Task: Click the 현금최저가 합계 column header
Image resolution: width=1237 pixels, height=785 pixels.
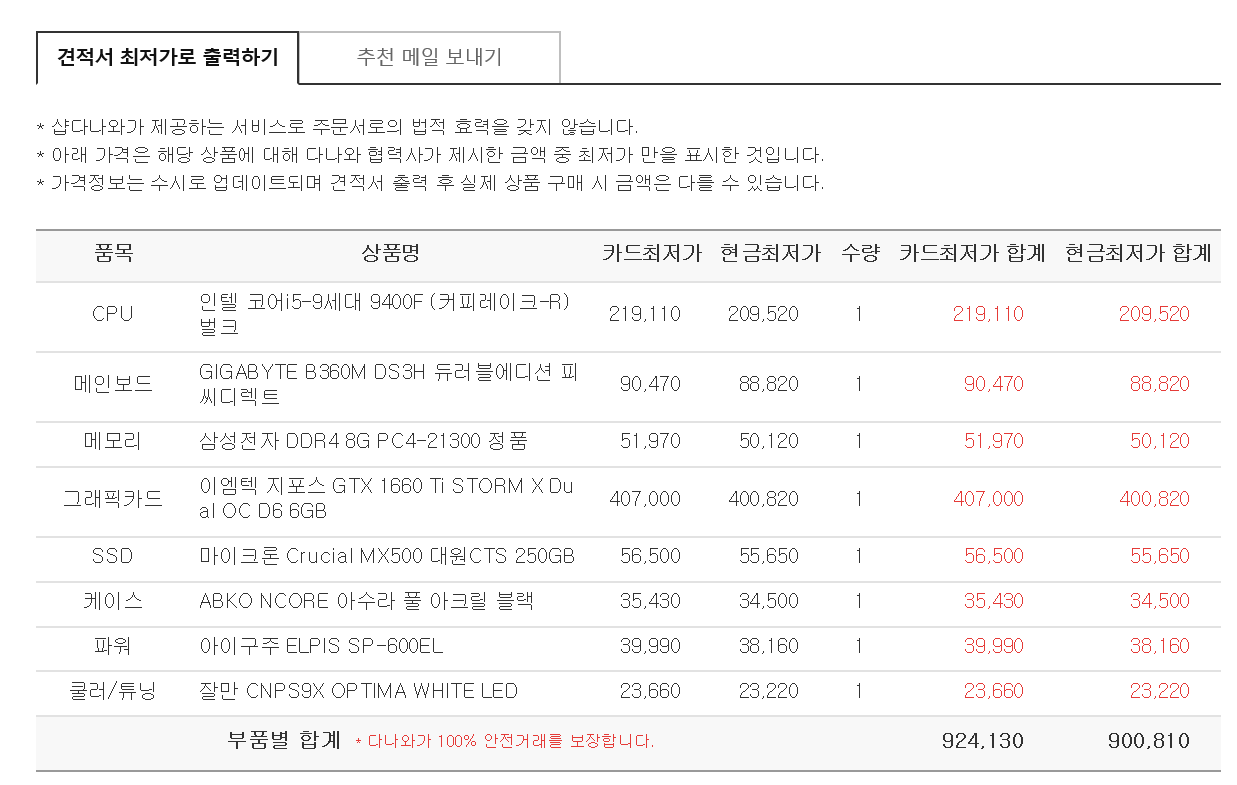Action: (1138, 253)
